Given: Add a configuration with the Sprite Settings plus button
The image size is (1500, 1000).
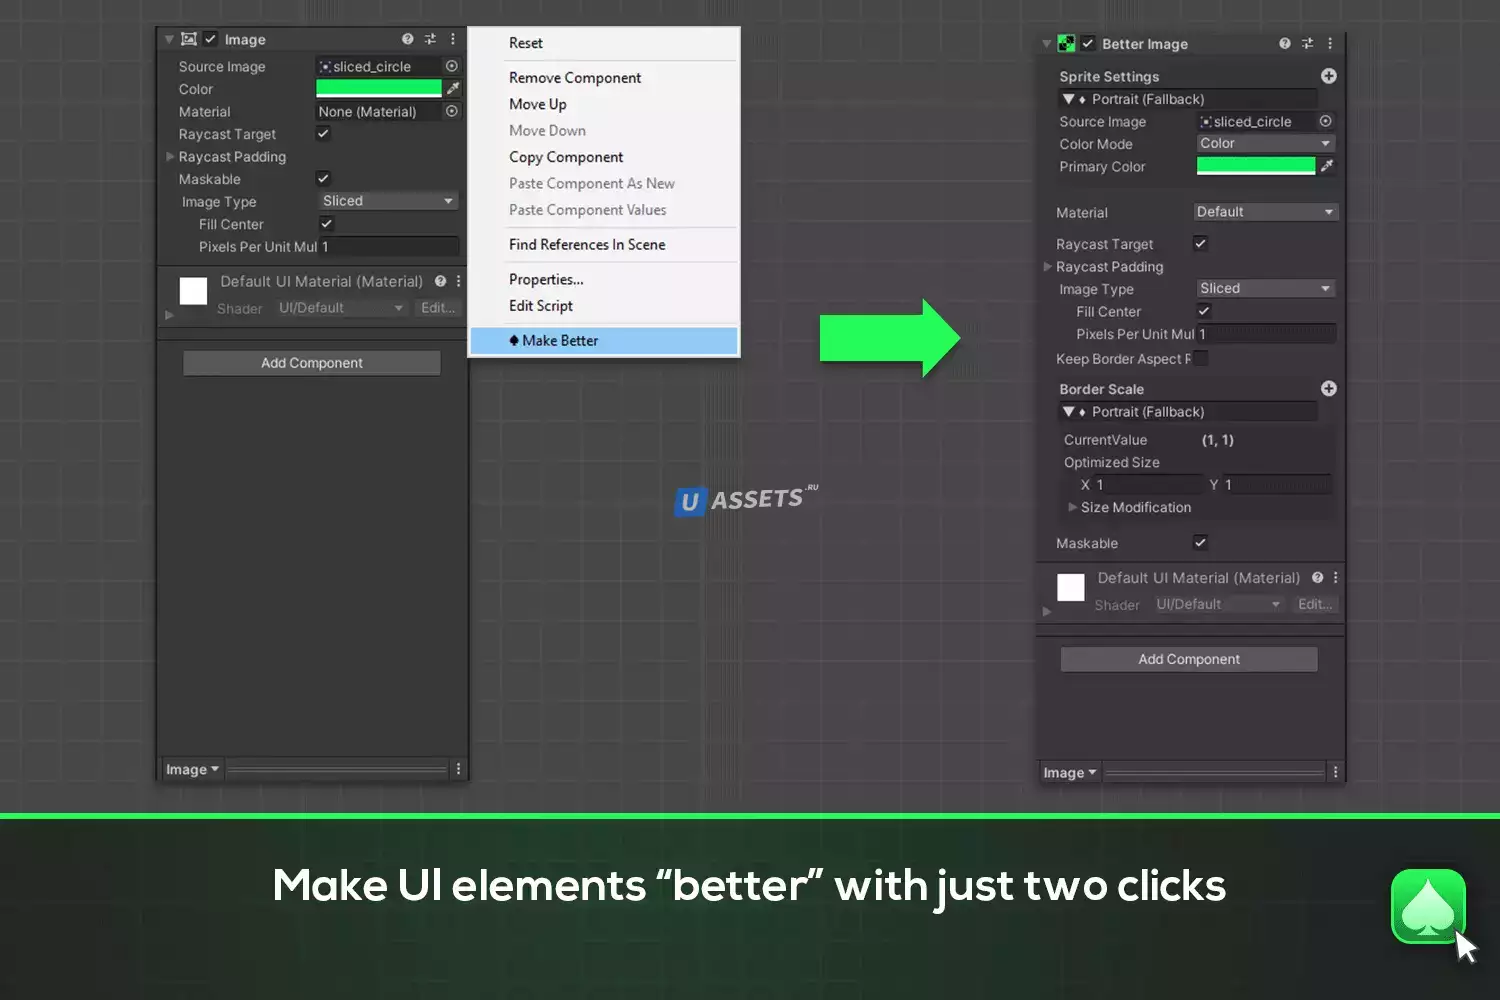Looking at the screenshot, I should 1329,76.
